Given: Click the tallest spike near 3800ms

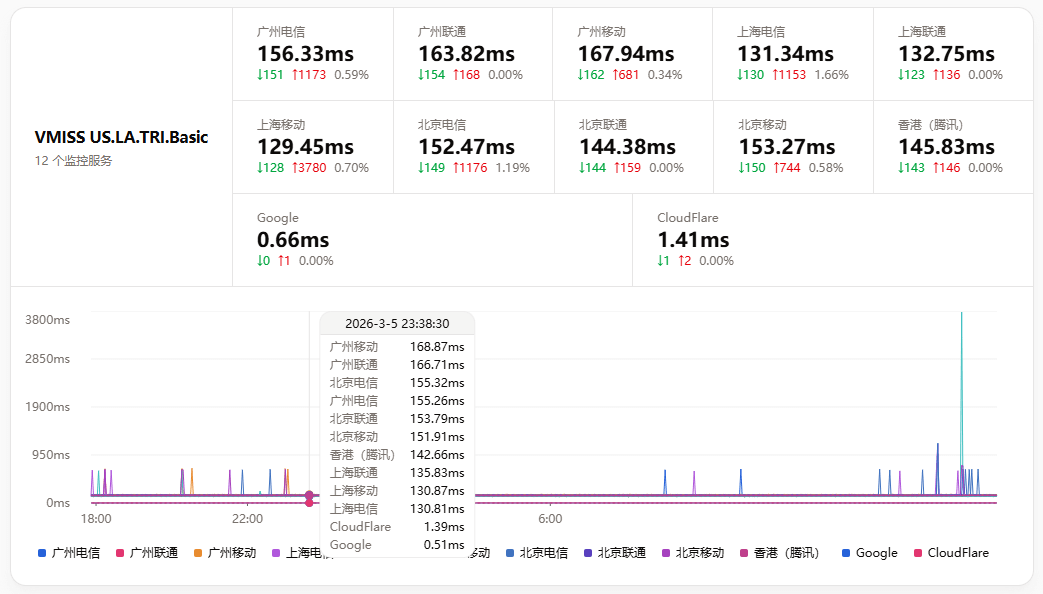Looking at the screenshot, I should click(x=961, y=316).
